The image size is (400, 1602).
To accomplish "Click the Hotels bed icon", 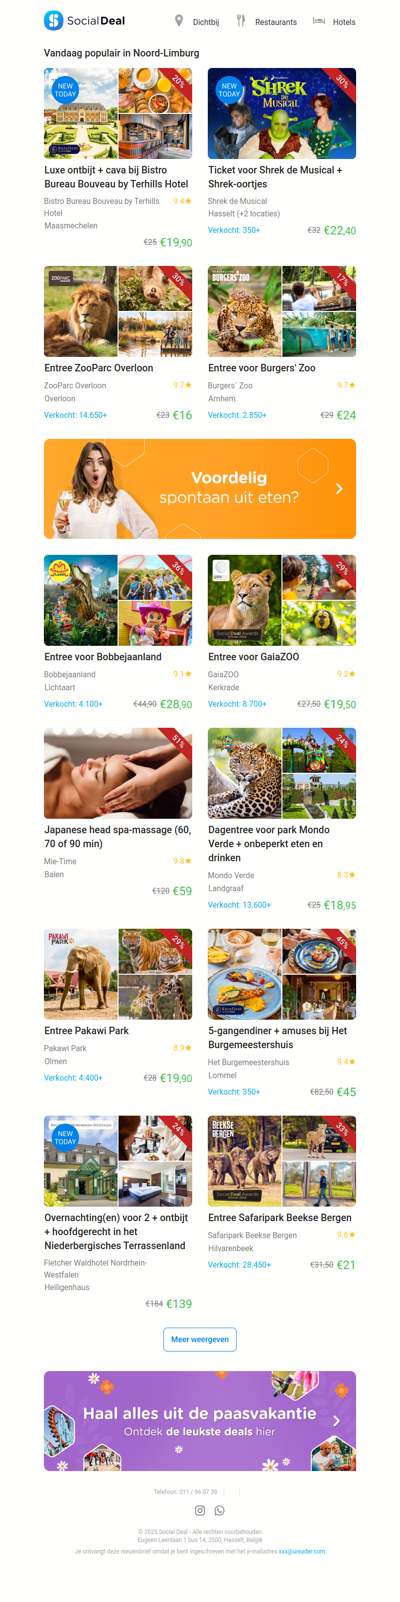I will pyautogui.click(x=319, y=20).
